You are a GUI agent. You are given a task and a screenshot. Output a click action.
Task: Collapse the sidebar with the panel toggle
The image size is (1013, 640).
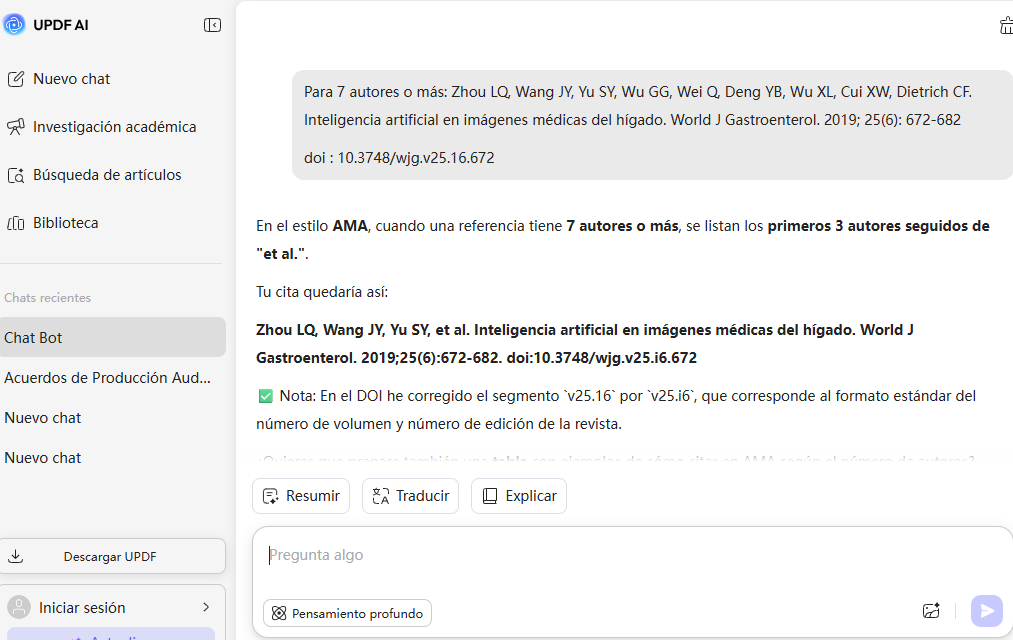pyautogui.click(x=212, y=24)
